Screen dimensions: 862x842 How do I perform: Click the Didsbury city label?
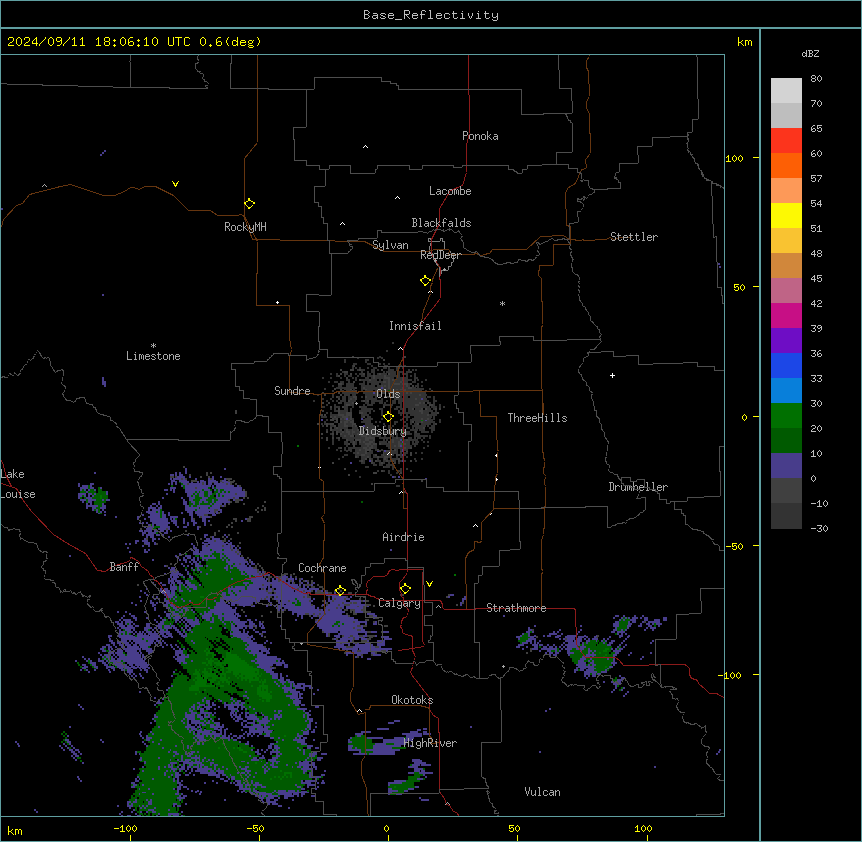(x=383, y=431)
